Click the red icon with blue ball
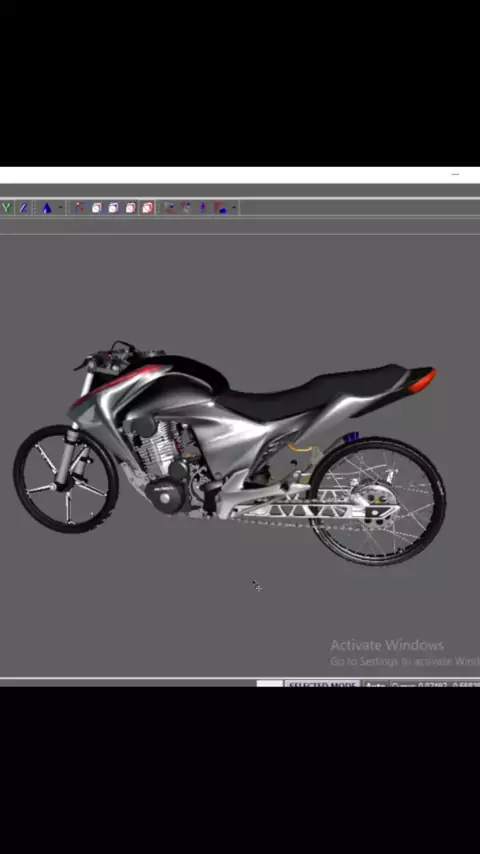This screenshot has width=480, height=854. pos(221,208)
